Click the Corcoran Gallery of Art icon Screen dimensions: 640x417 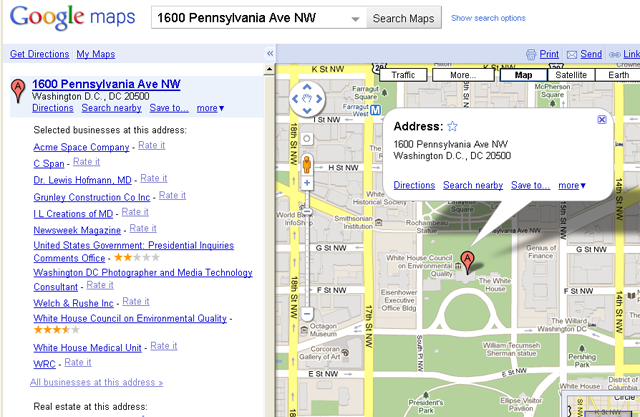point(345,353)
